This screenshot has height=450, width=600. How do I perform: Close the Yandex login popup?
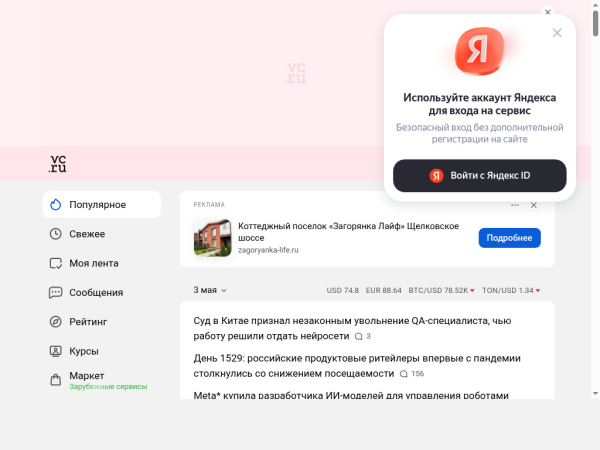click(557, 33)
